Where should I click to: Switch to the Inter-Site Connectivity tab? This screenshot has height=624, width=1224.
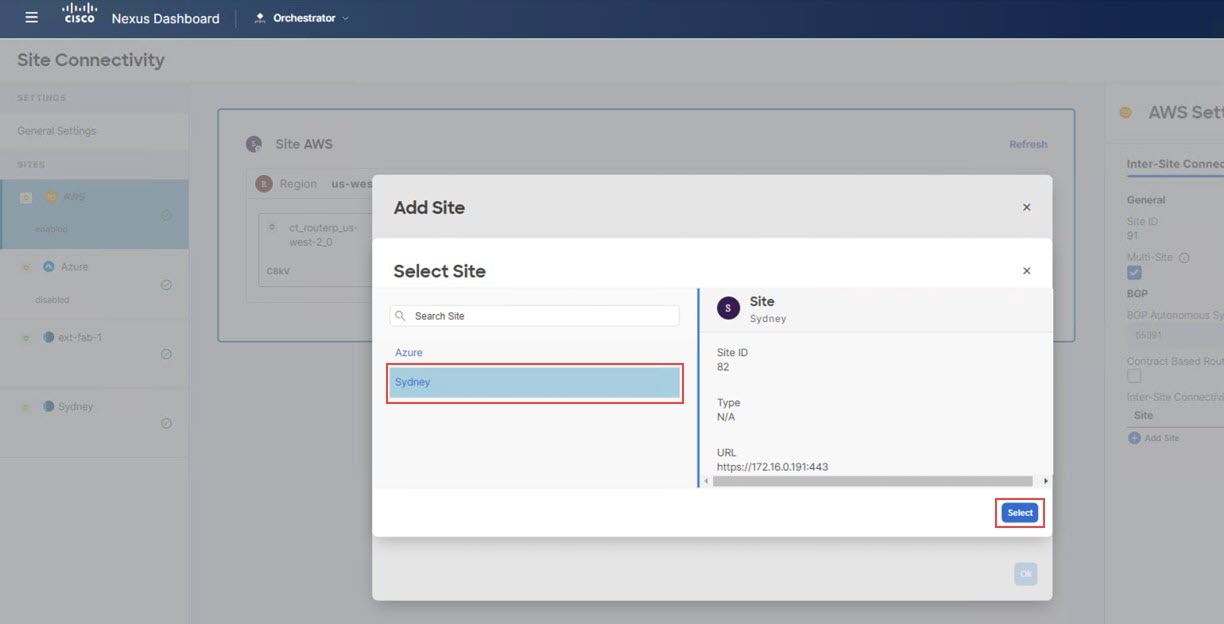pyautogui.click(x=1174, y=164)
